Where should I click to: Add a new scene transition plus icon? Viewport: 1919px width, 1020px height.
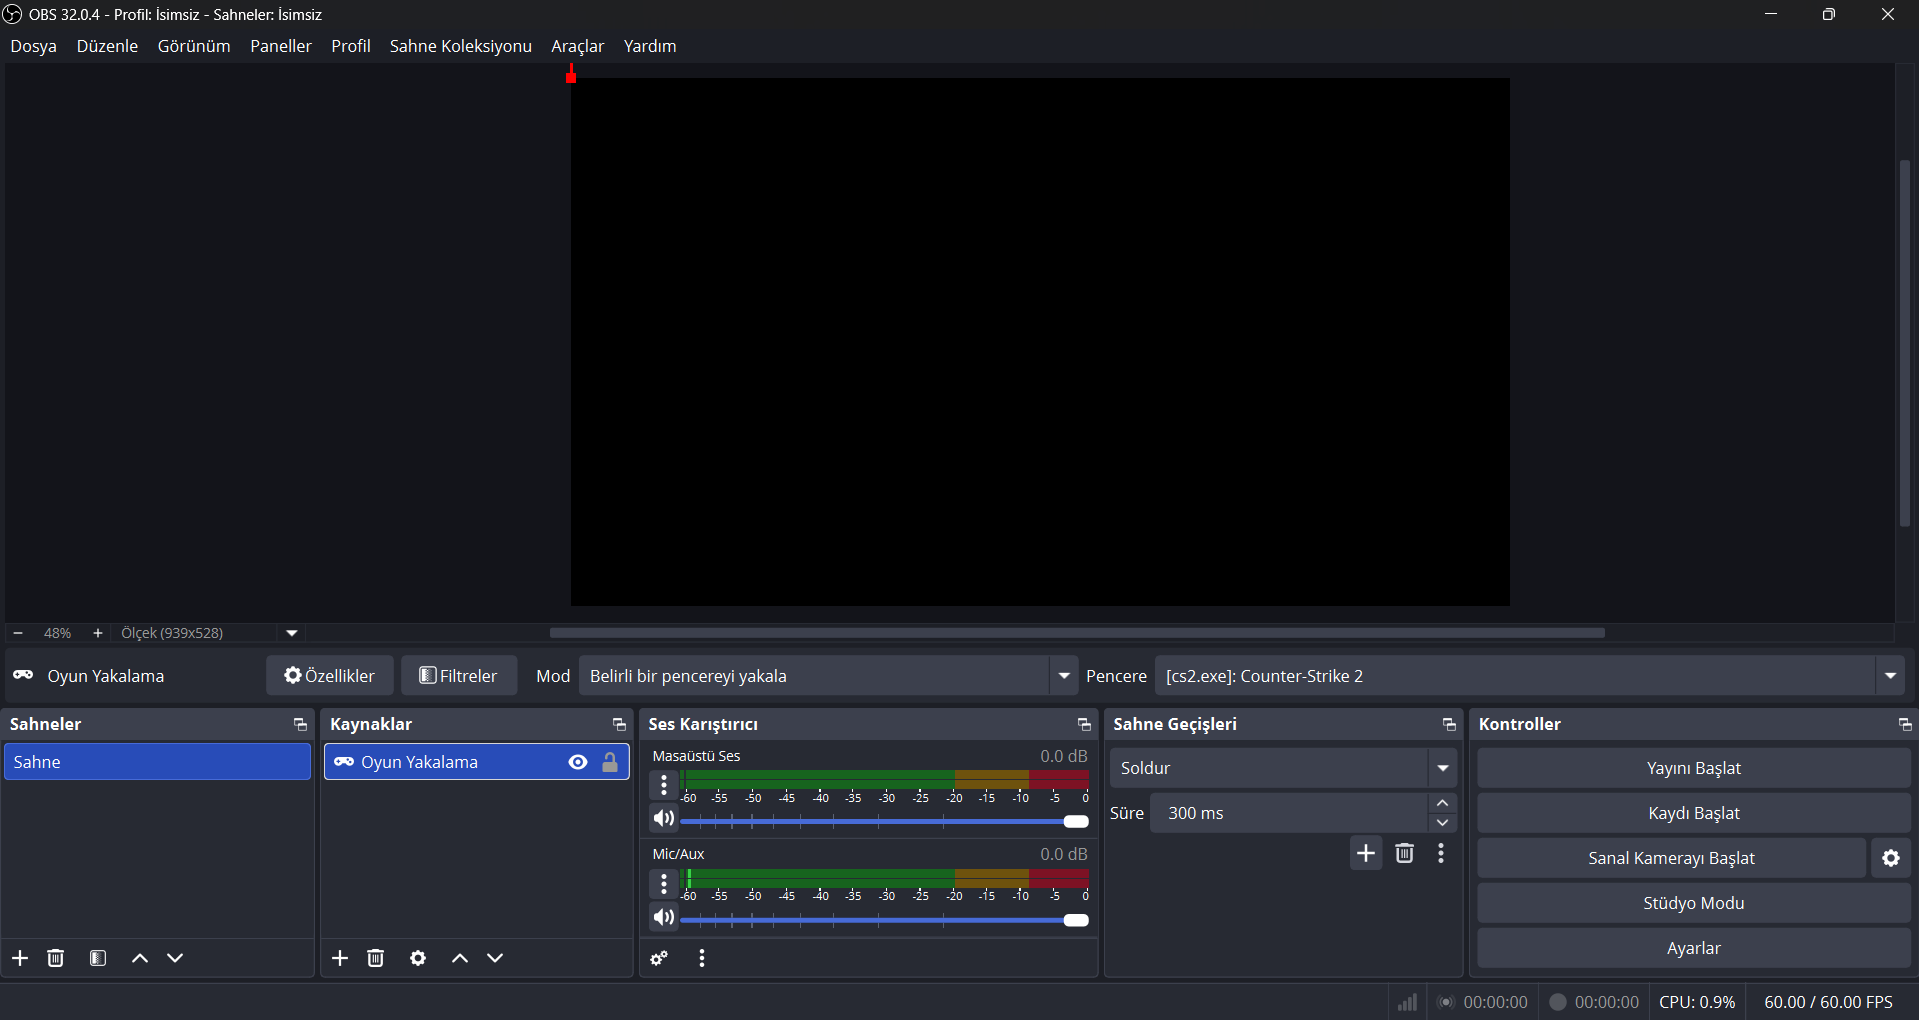[x=1366, y=853]
